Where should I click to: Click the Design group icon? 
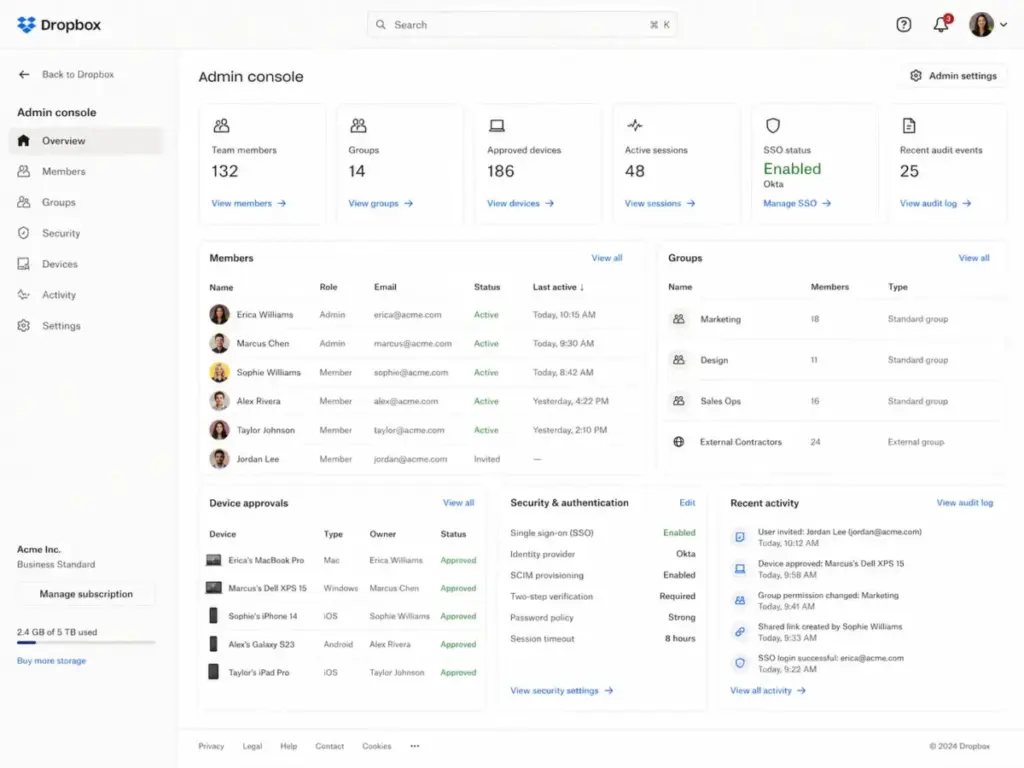[x=679, y=360]
